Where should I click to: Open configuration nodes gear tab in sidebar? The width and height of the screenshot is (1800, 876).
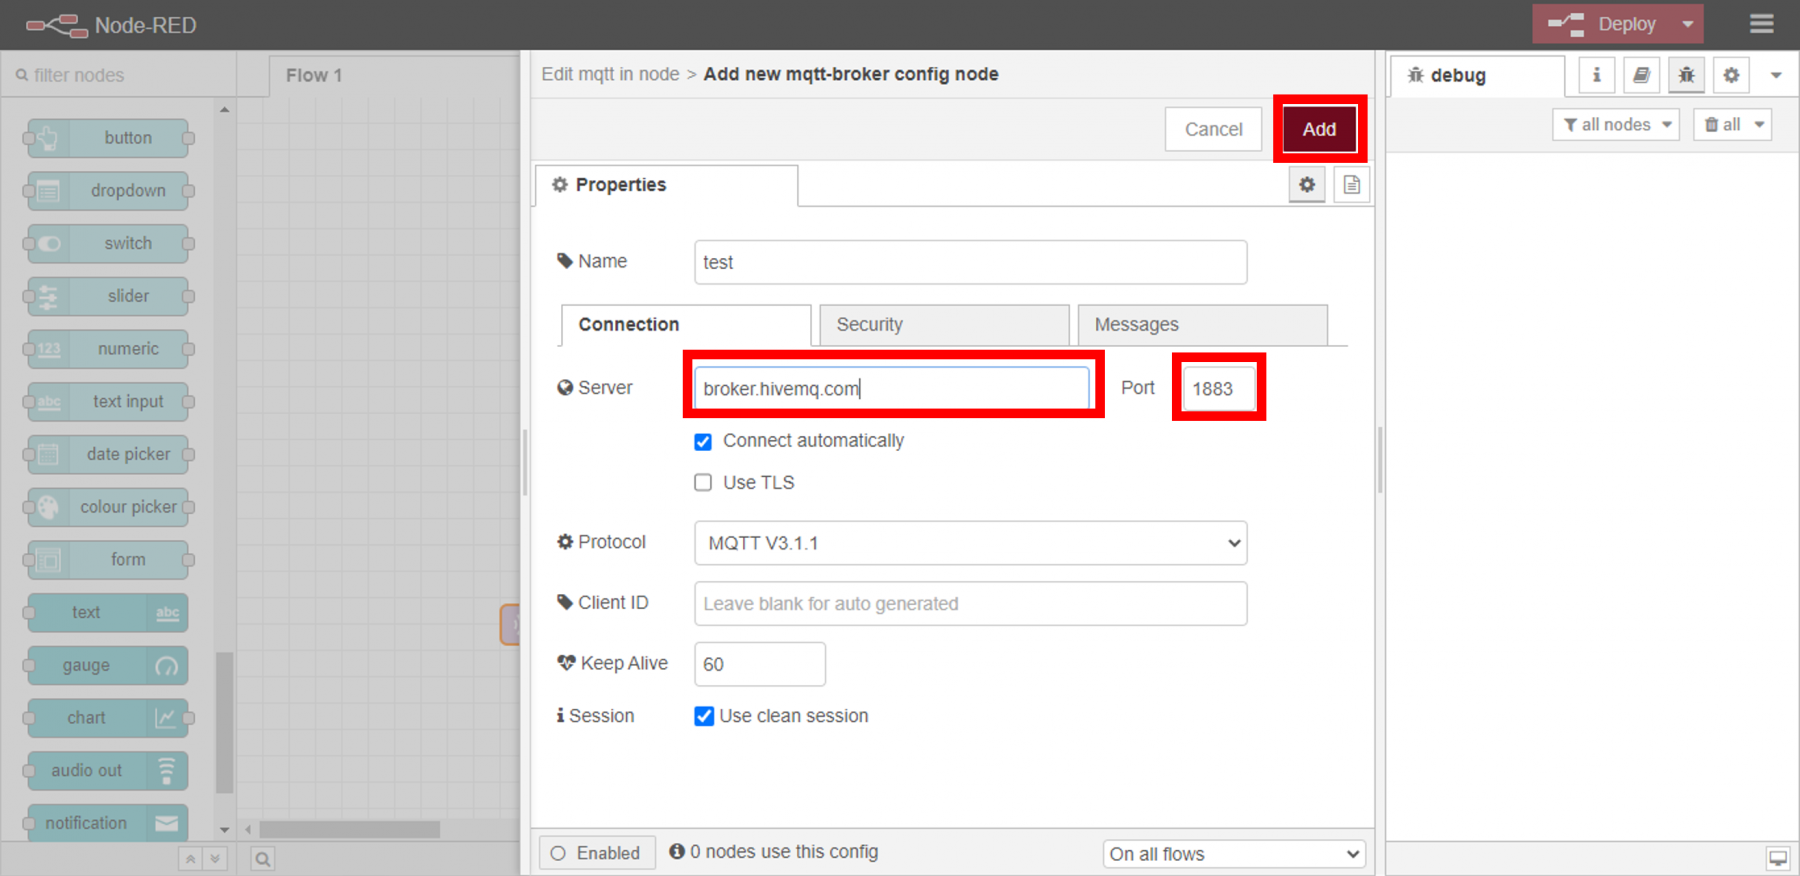[x=1731, y=75]
